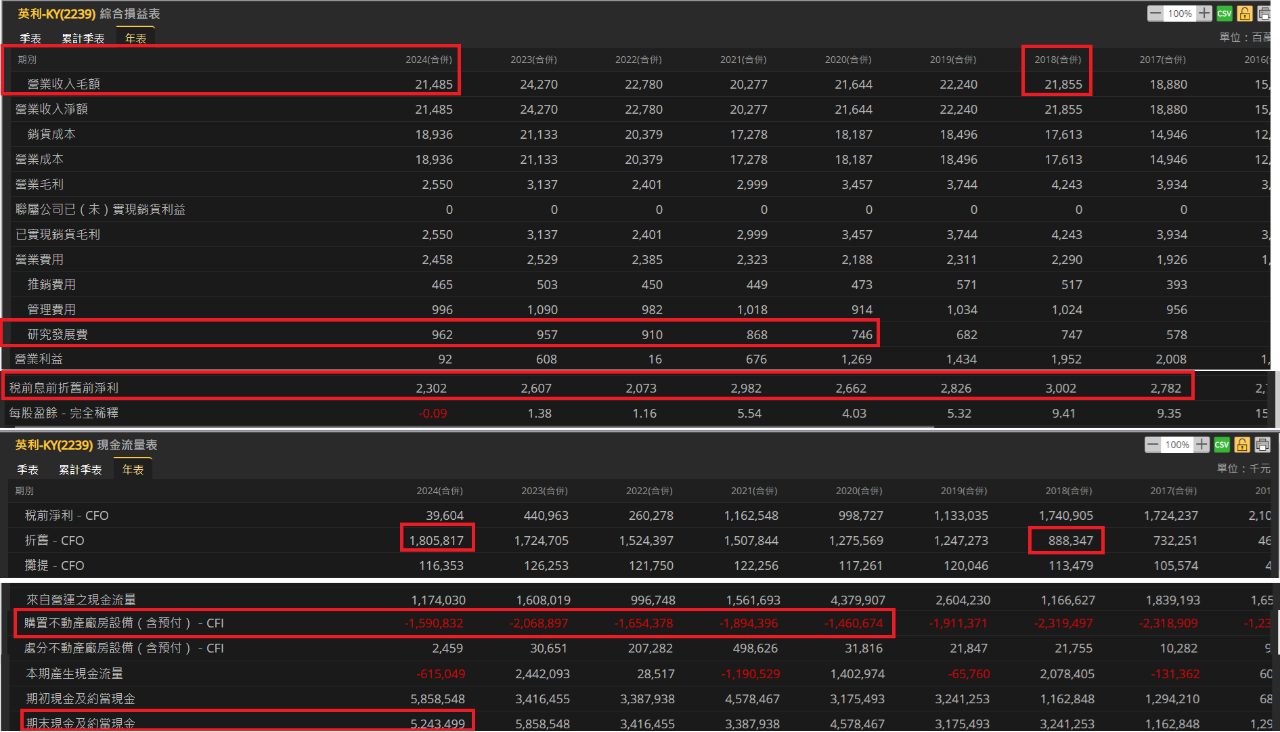Click the 營業收入淨額 row label
Screen dimensions: 1280x732
click(52, 109)
